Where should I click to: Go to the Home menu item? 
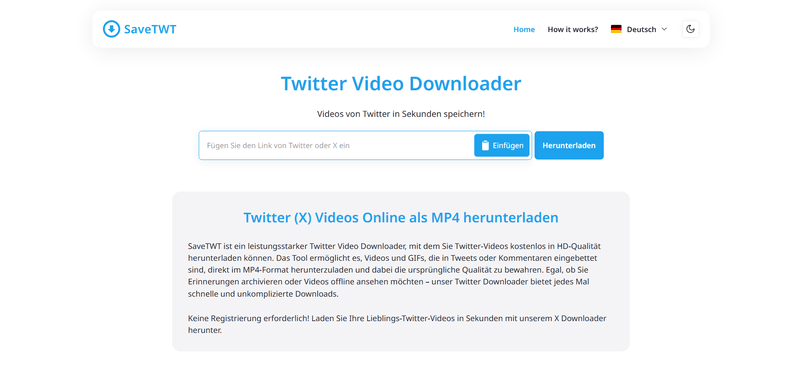524,29
